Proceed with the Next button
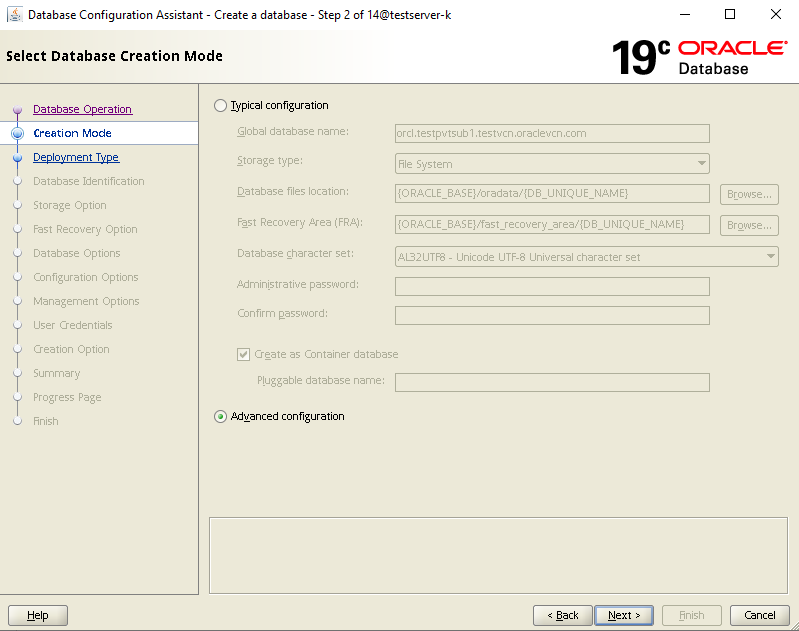The width and height of the screenshot is (799, 631). (624, 615)
